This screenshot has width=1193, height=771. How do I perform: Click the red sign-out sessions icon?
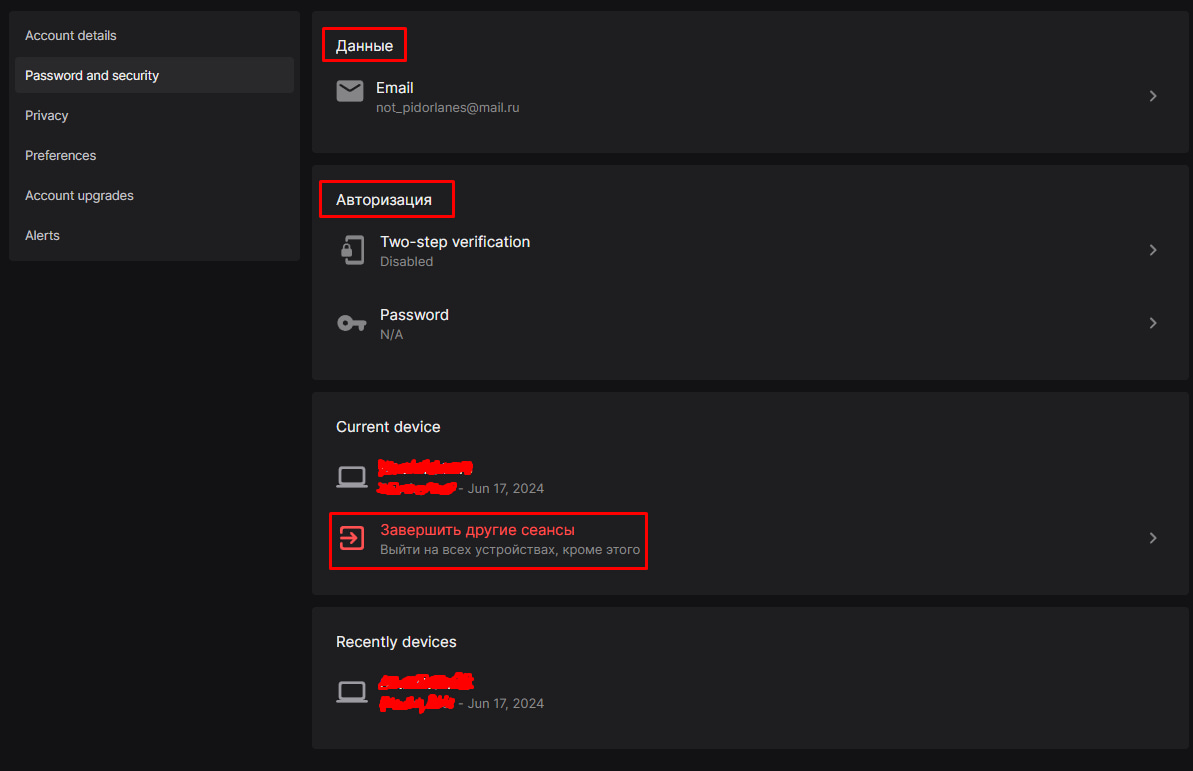(352, 539)
